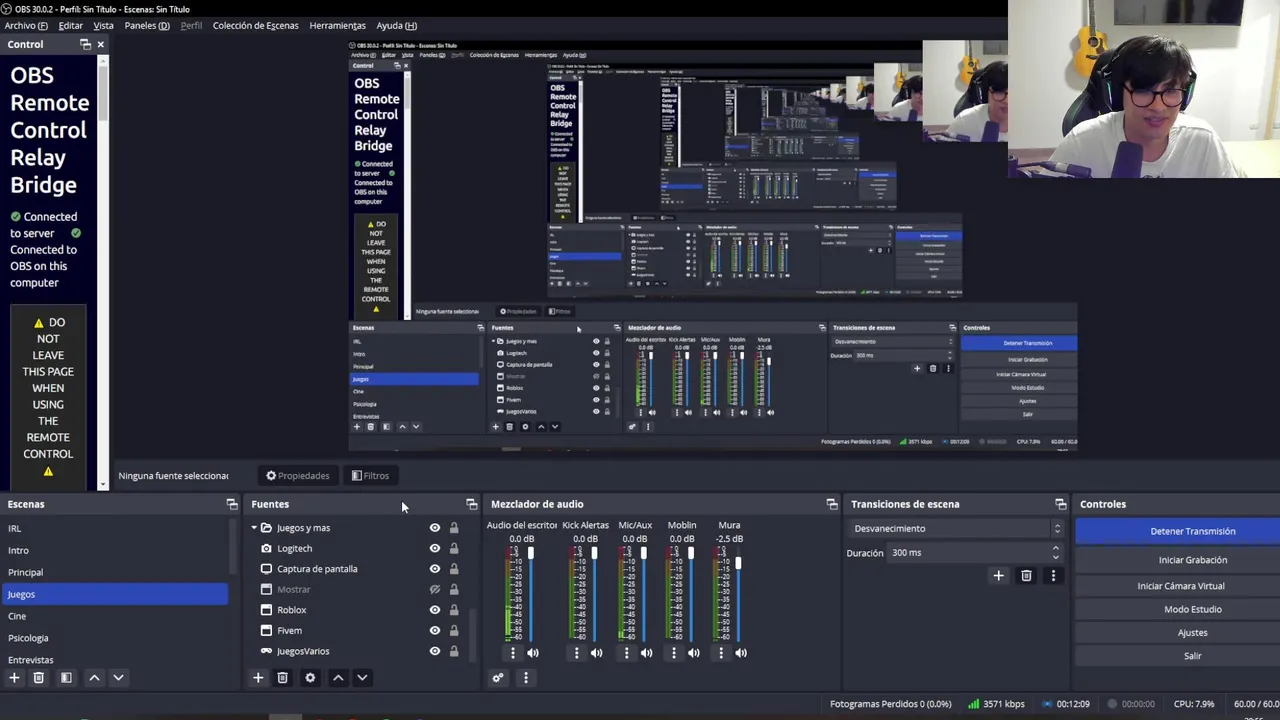This screenshot has width=1280, height=720.
Task: Move the source down in the Fuentes toolbar
Action: pyautogui.click(x=362, y=678)
